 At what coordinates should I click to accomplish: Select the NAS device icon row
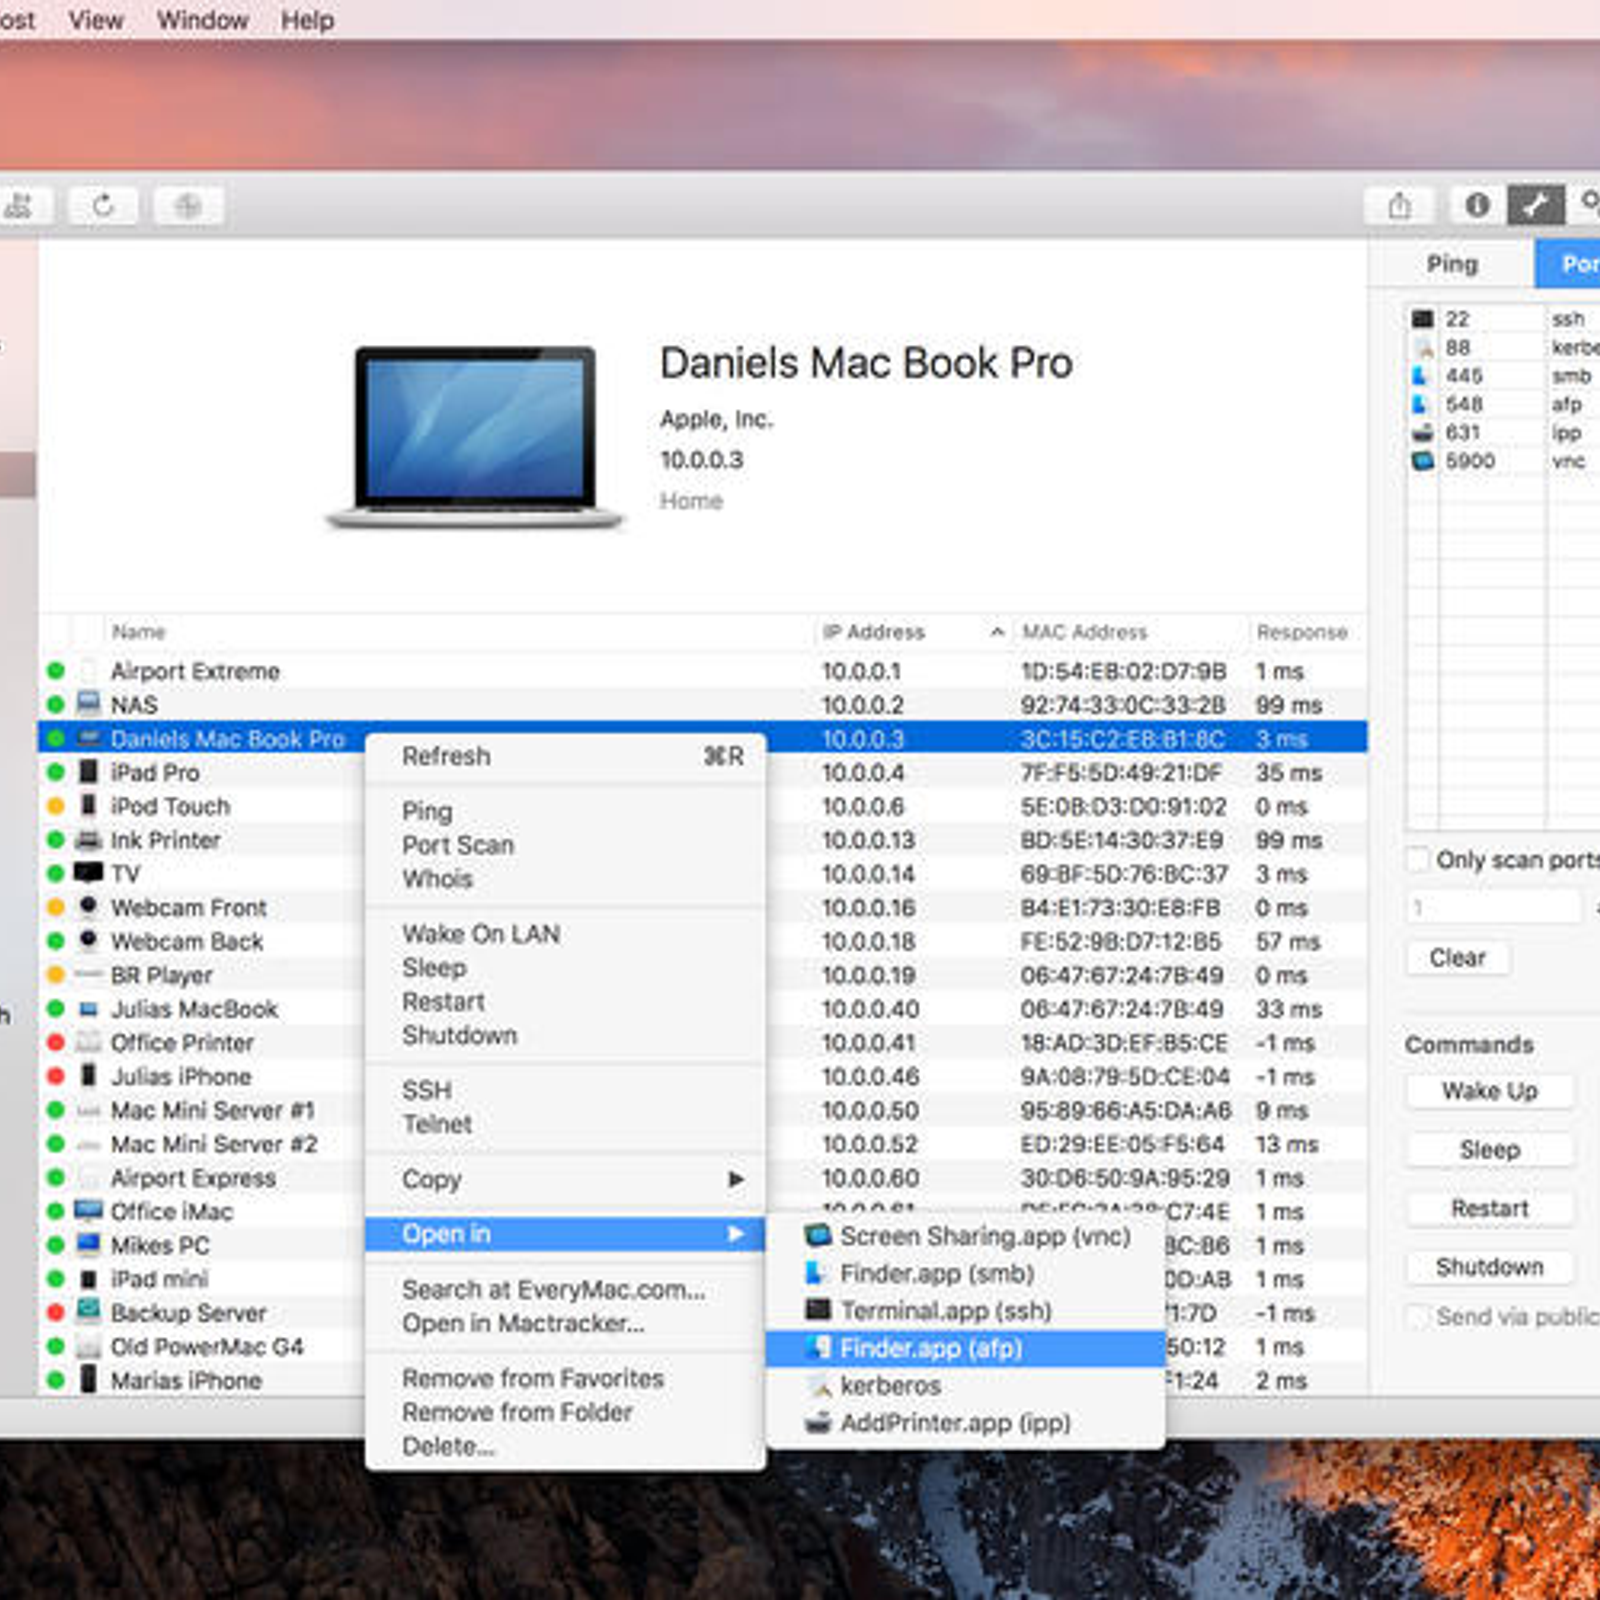[89, 704]
